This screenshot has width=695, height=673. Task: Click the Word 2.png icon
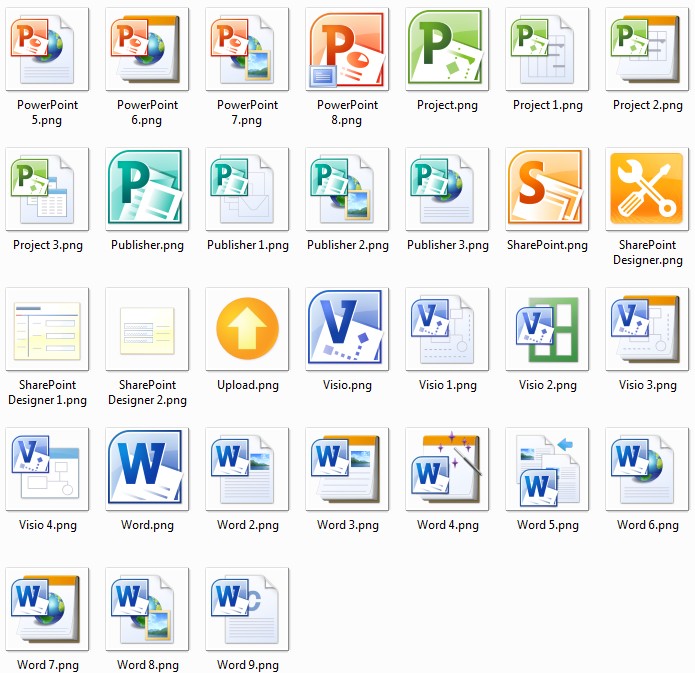click(x=247, y=469)
